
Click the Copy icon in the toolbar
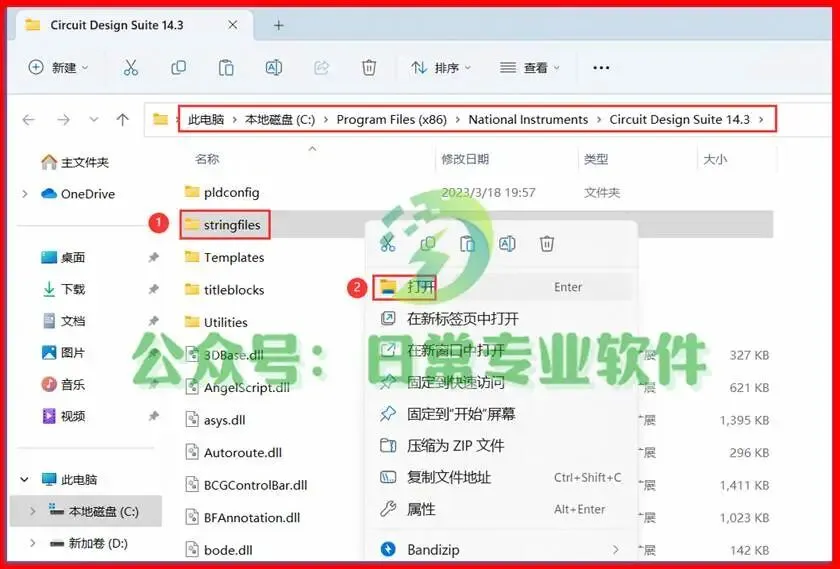click(178, 68)
